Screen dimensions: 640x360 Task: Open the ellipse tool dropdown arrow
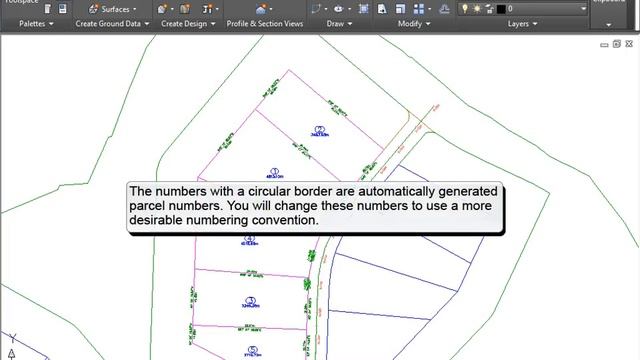(x=349, y=9)
